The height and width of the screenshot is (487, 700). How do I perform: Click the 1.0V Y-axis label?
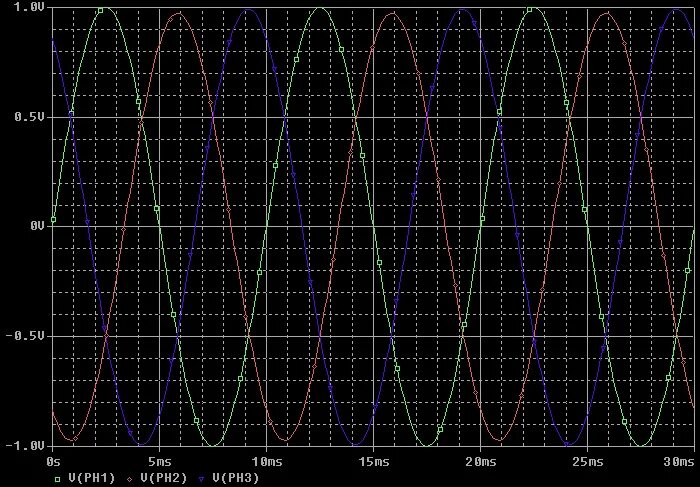coord(30,8)
